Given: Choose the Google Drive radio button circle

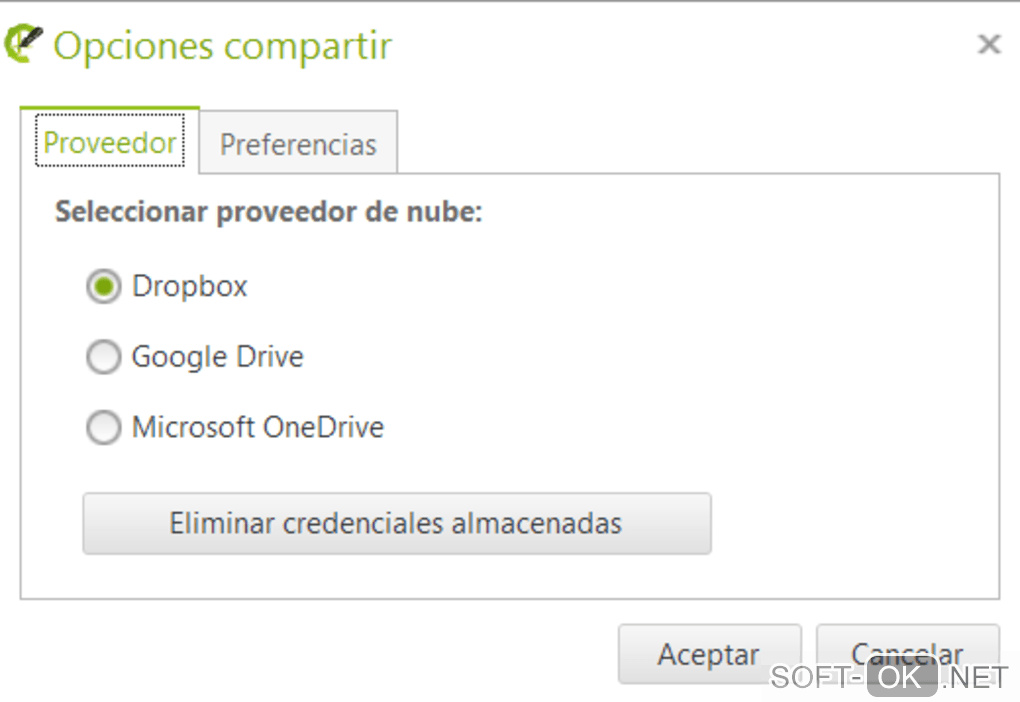Looking at the screenshot, I should point(103,357).
